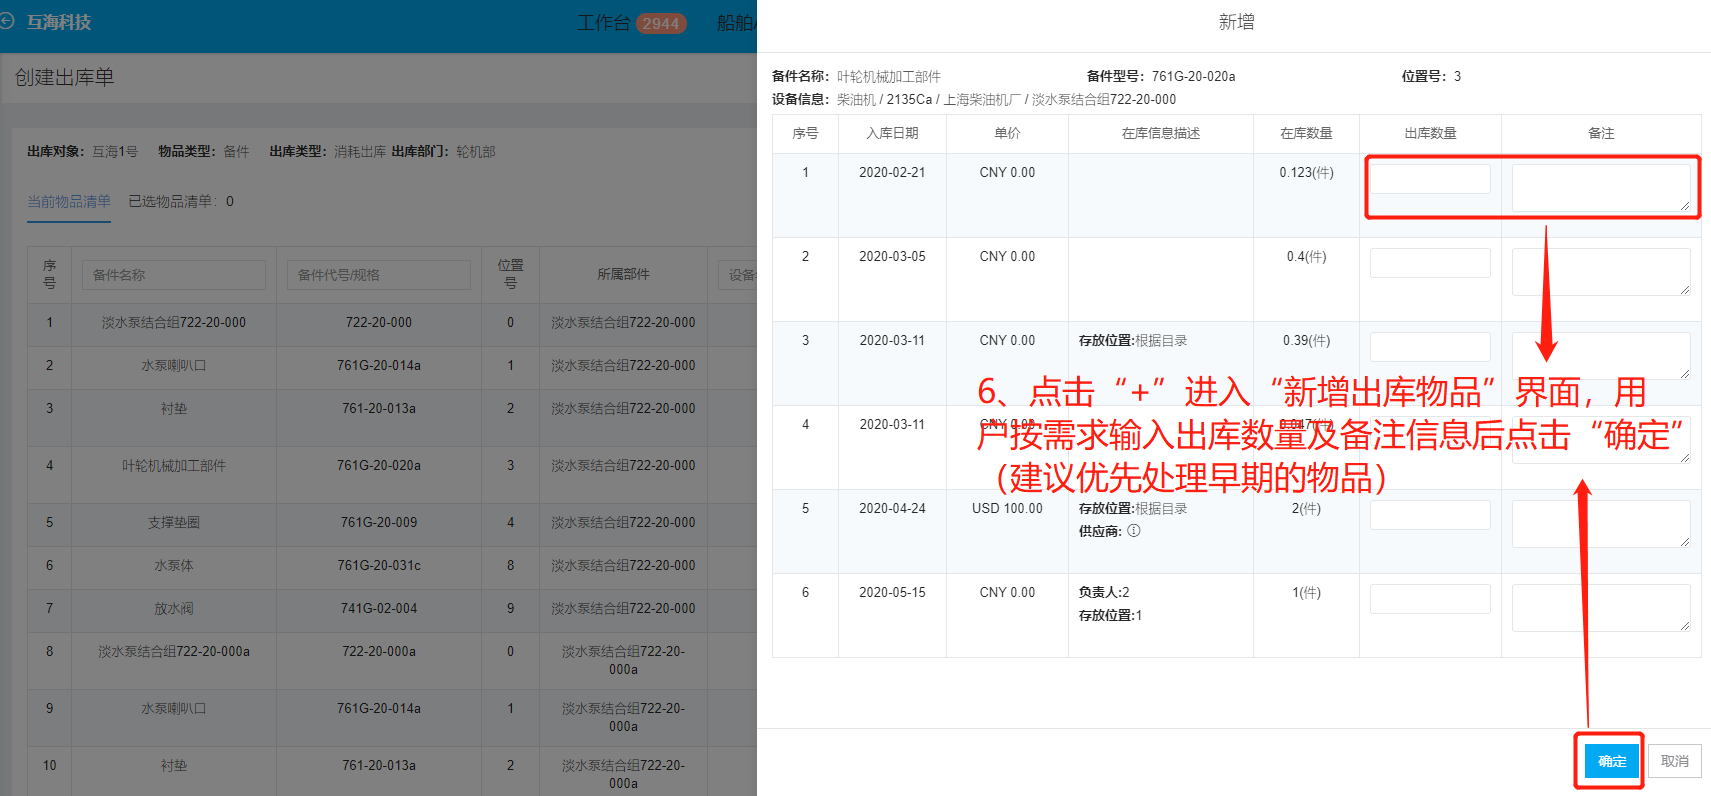Viewport: 1711px width, 796px height.
Task: Click the supplier info icon in row 5
Action: [x=1134, y=531]
